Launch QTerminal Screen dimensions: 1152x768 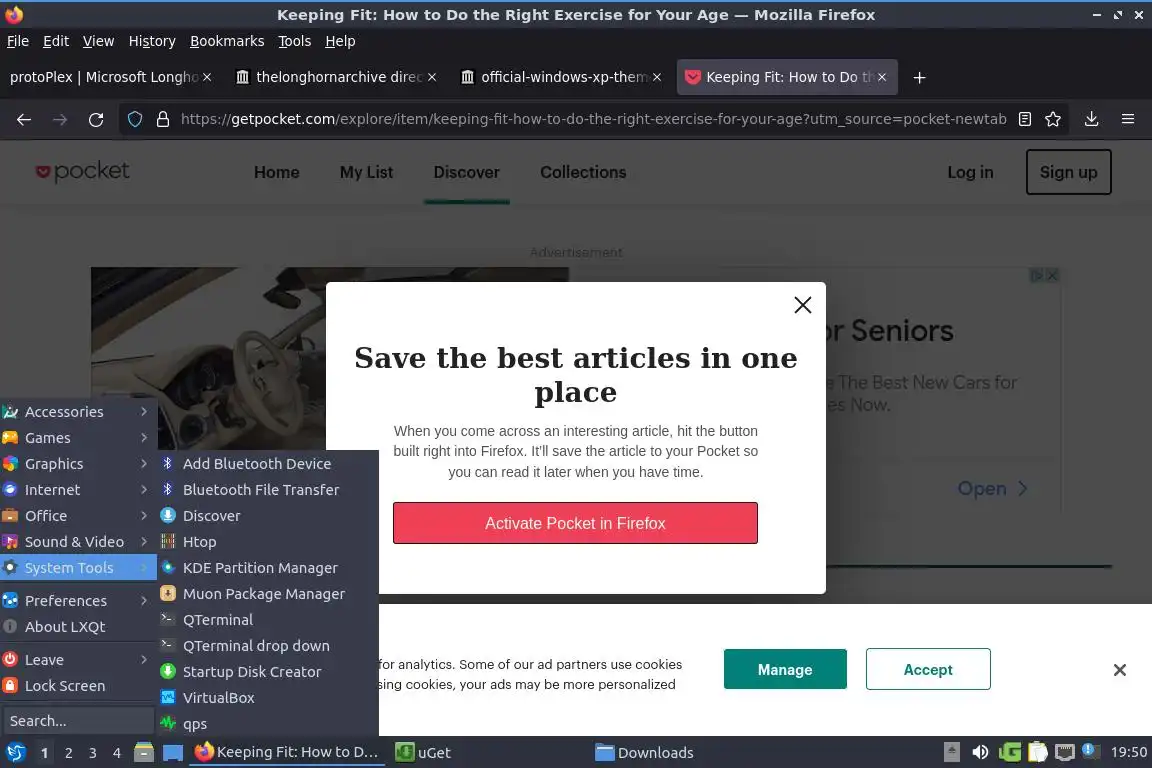pos(268,620)
